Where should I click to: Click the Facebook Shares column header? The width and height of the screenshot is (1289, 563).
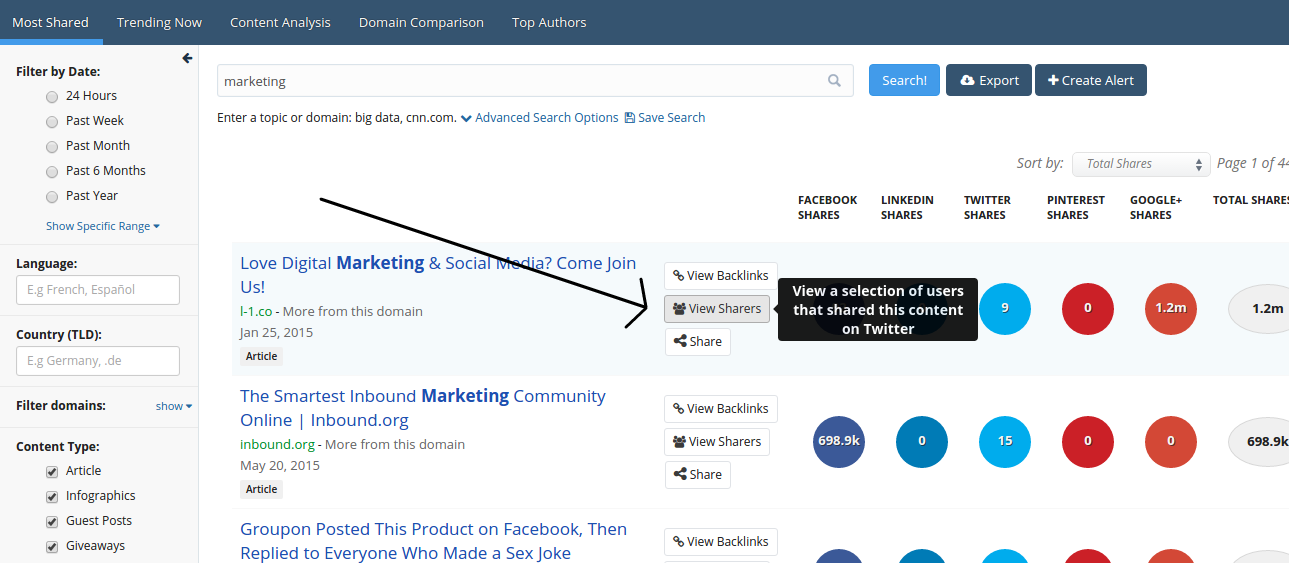click(x=827, y=207)
